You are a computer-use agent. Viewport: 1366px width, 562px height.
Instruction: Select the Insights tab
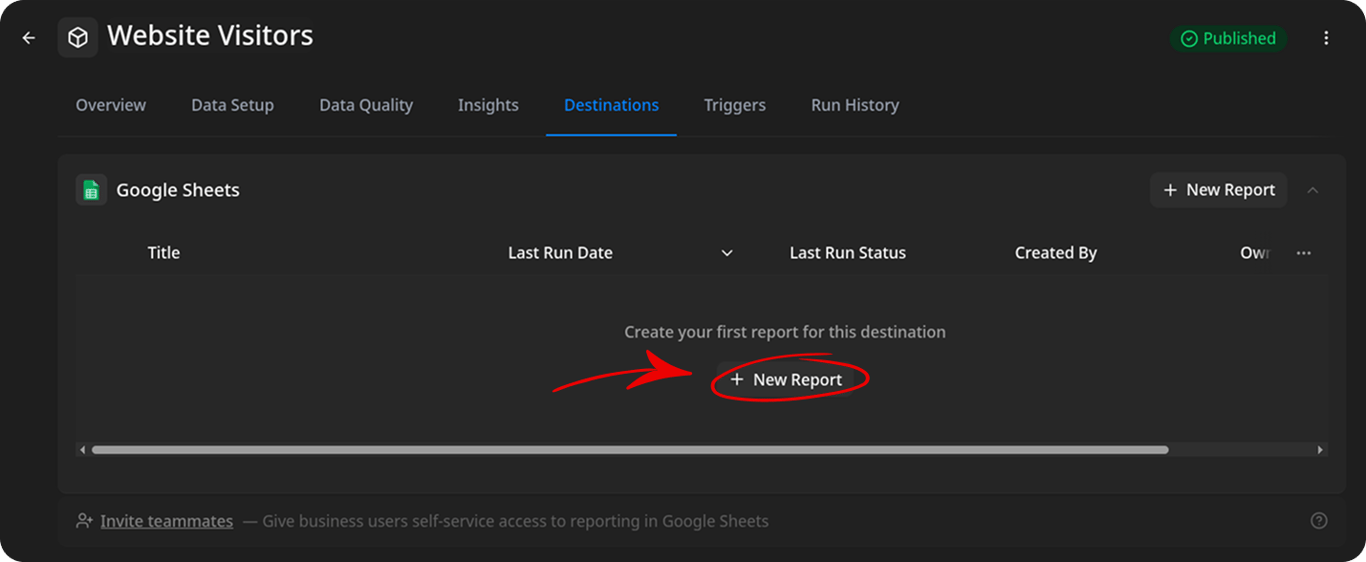pos(488,105)
